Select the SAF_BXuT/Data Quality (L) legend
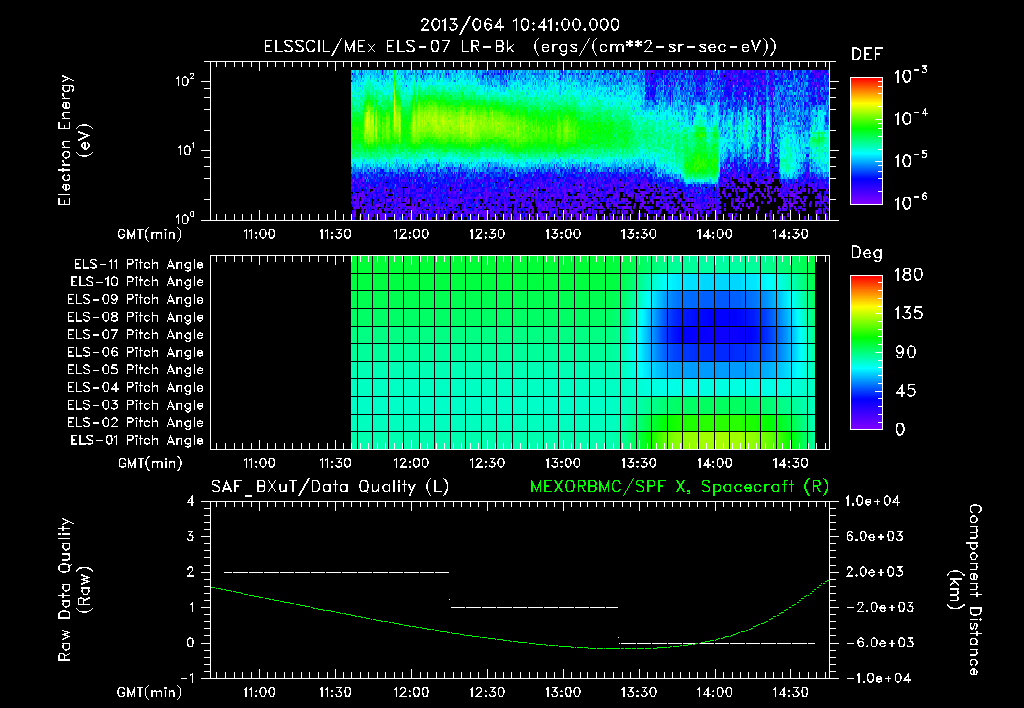The width and height of the screenshot is (1024, 708). coord(330,487)
